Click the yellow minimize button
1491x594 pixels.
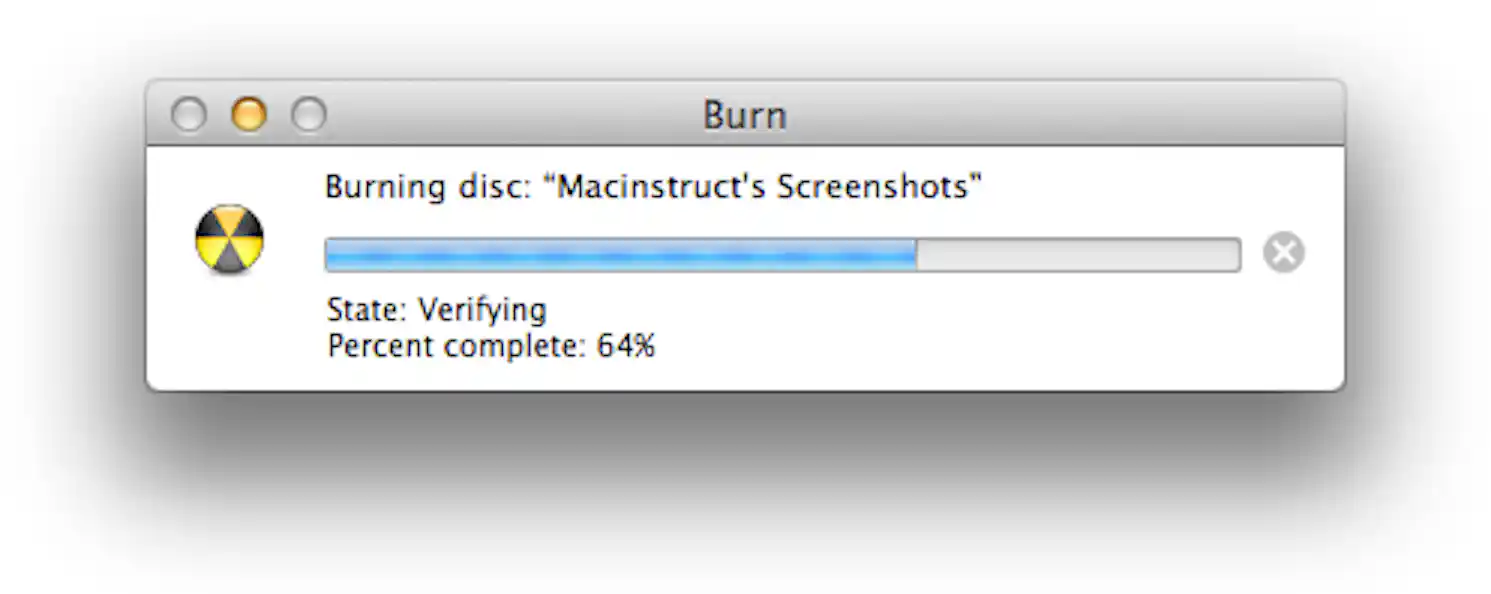(249, 114)
